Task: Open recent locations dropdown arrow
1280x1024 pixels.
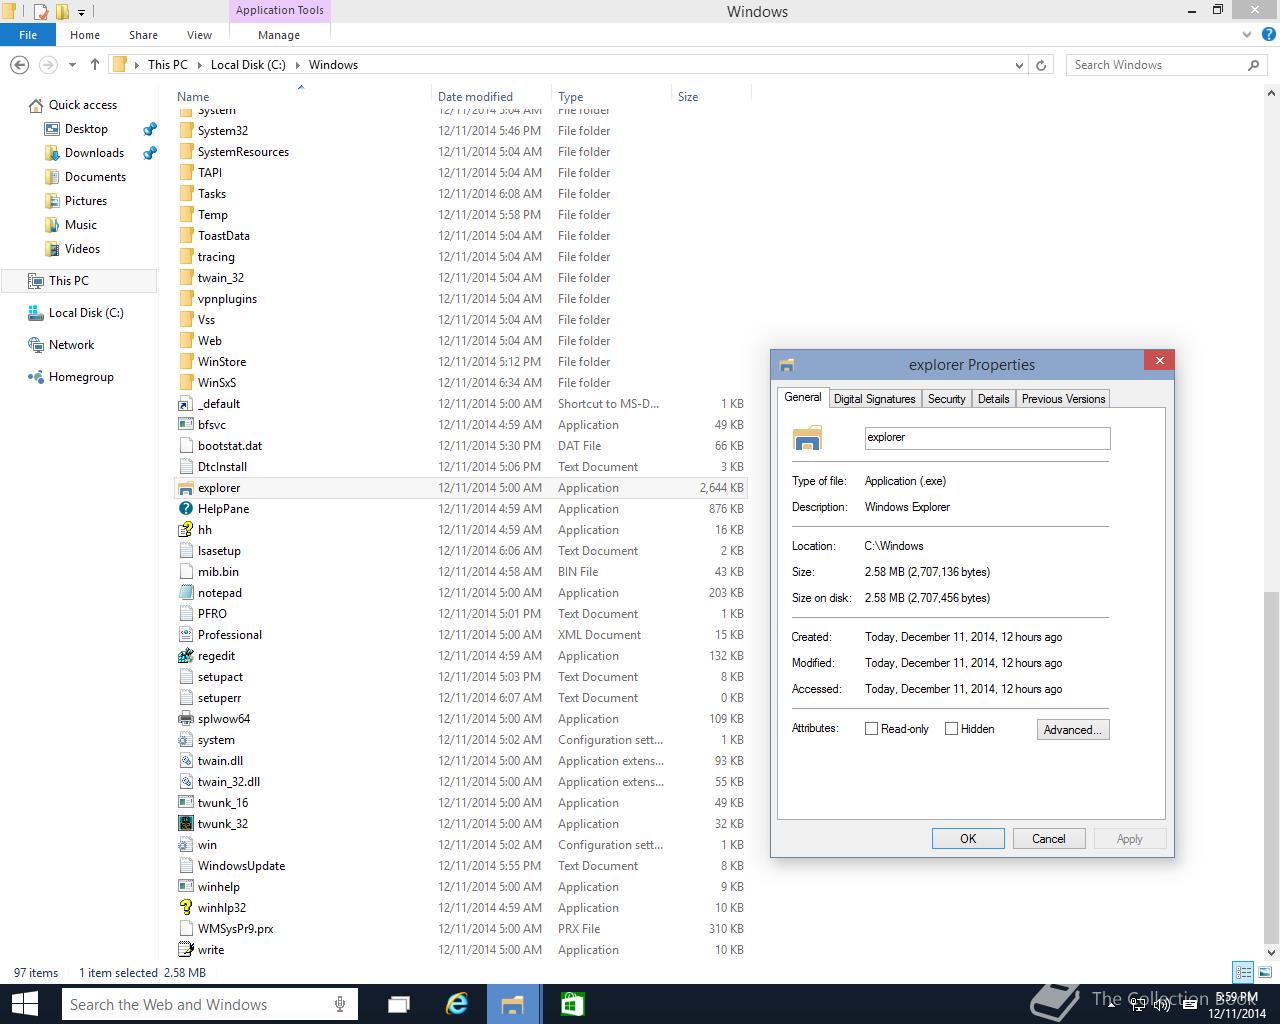Action: 72,65
